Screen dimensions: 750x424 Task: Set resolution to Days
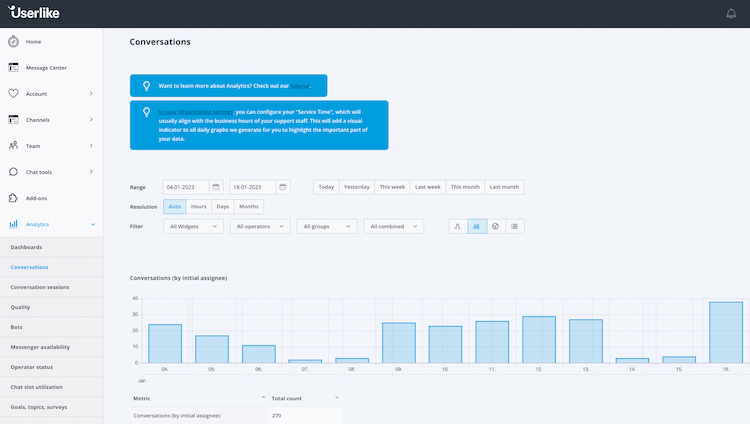[x=223, y=206]
